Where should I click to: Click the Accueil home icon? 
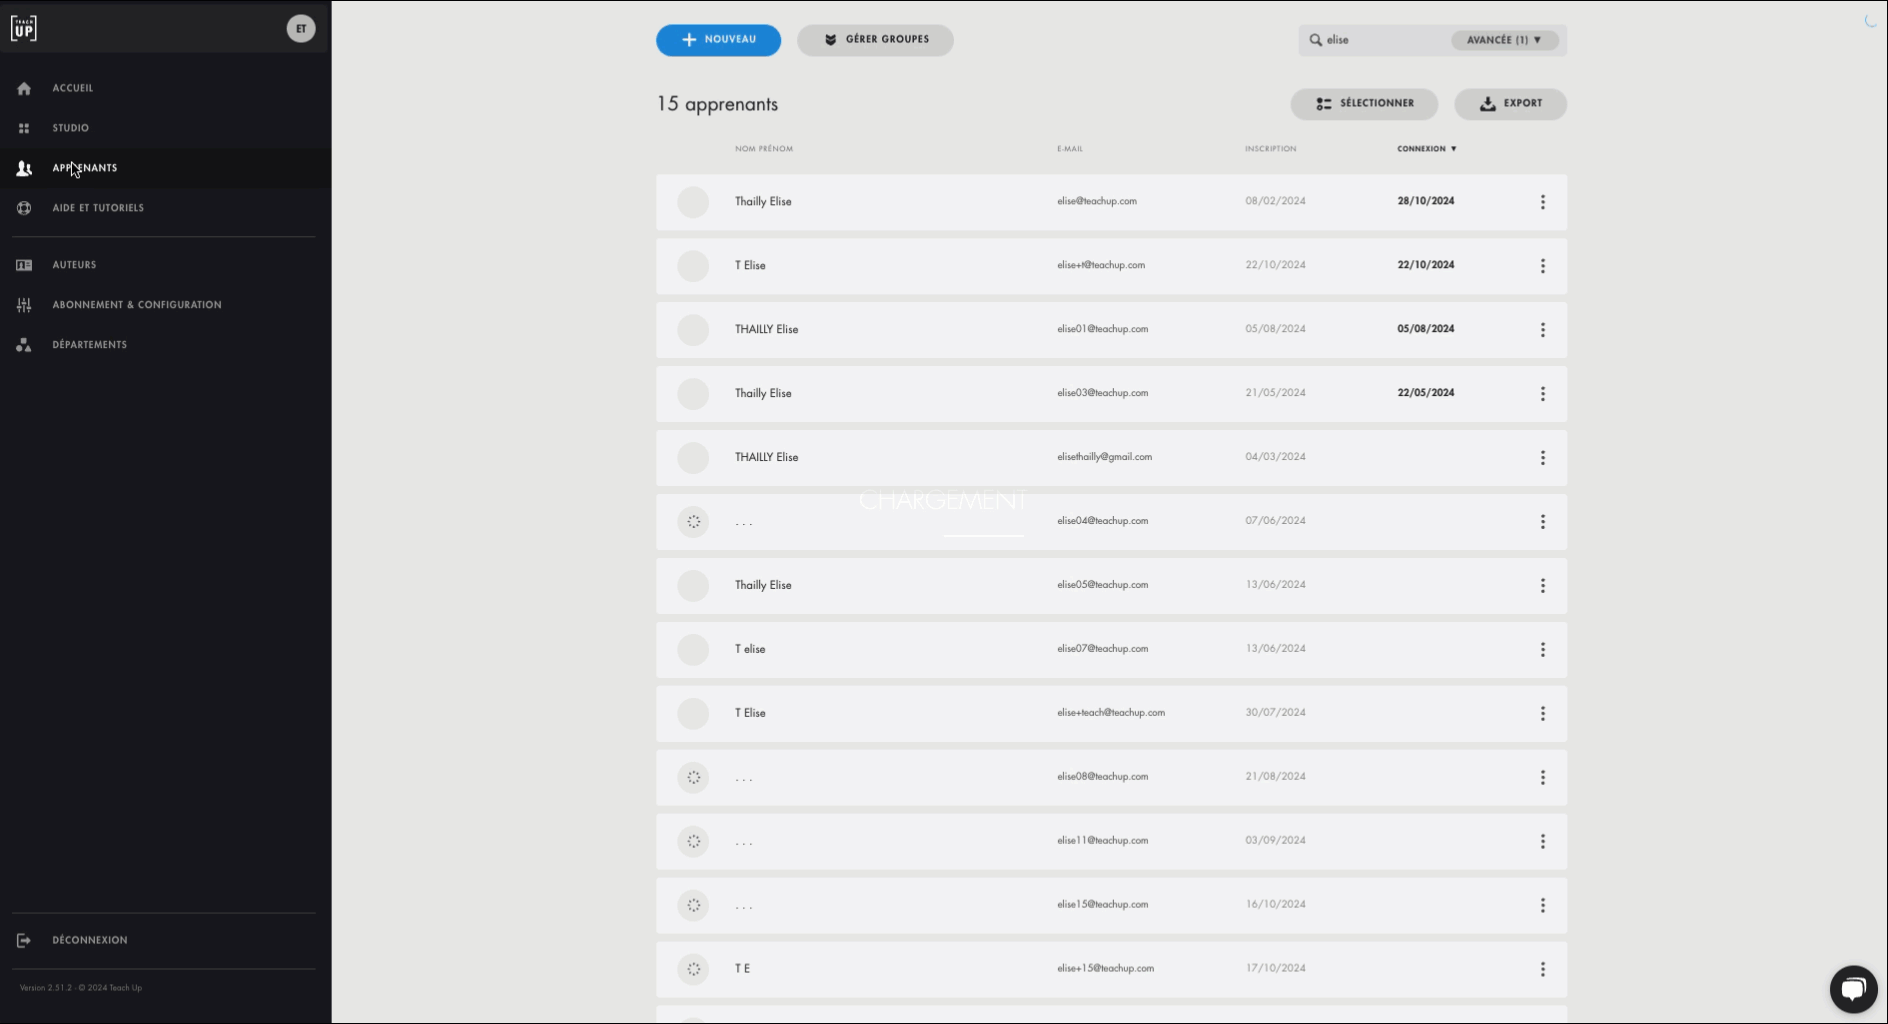point(24,88)
